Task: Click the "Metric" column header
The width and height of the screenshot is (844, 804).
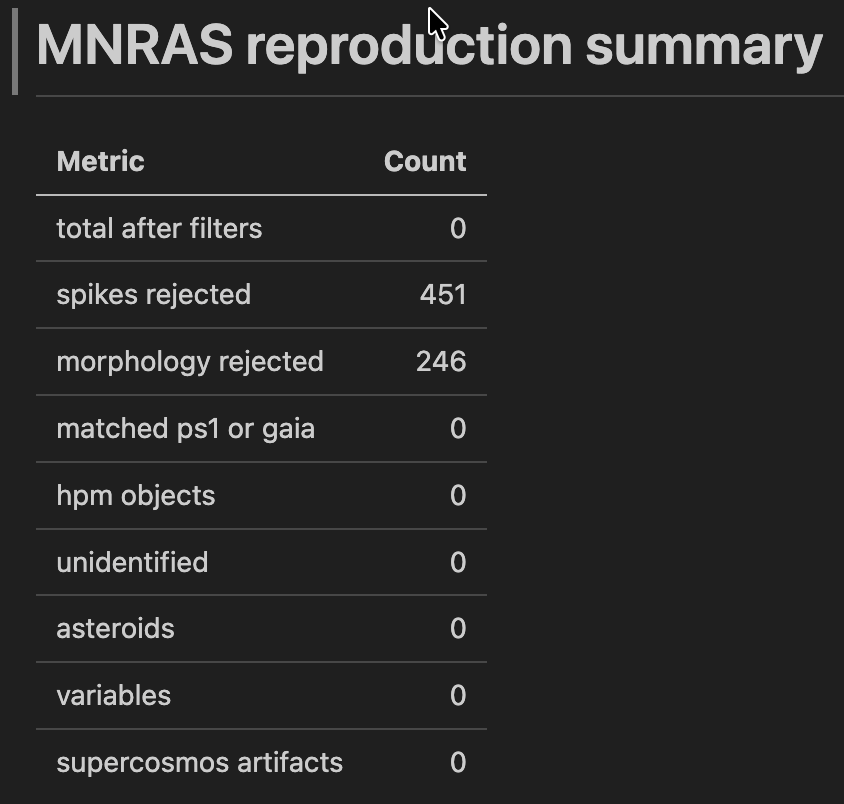Action: pyautogui.click(x=100, y=161)
